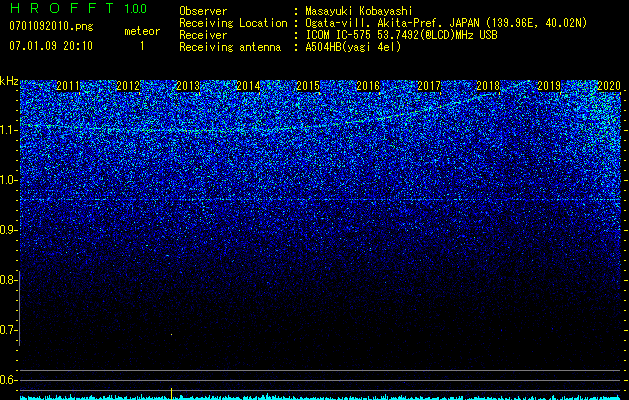Click the 2013 time marker
The image size is (629, 400).
188,86
